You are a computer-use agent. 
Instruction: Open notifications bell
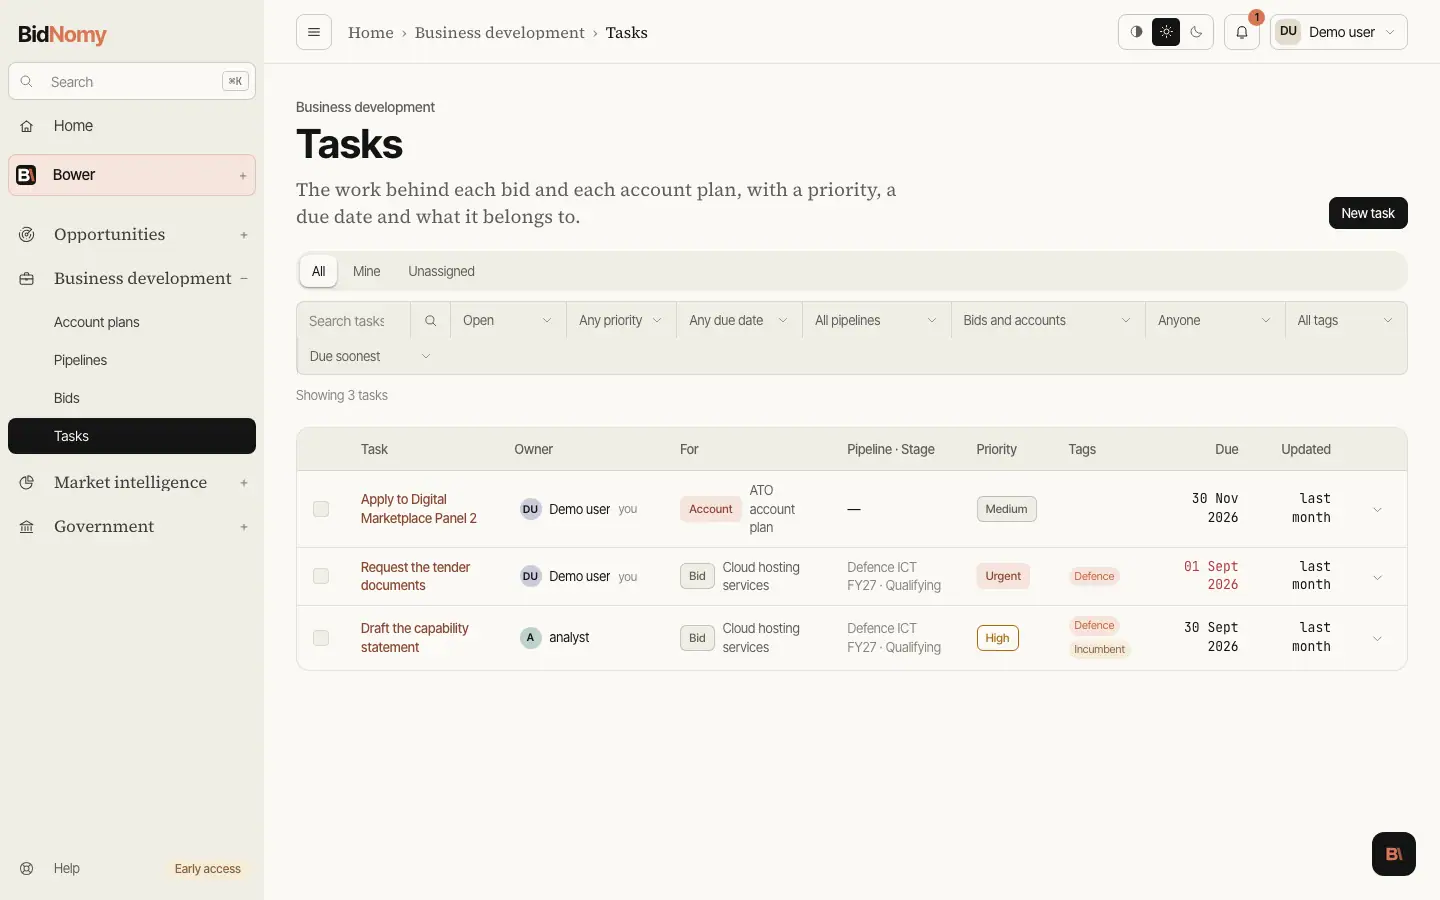point(1242,32)
